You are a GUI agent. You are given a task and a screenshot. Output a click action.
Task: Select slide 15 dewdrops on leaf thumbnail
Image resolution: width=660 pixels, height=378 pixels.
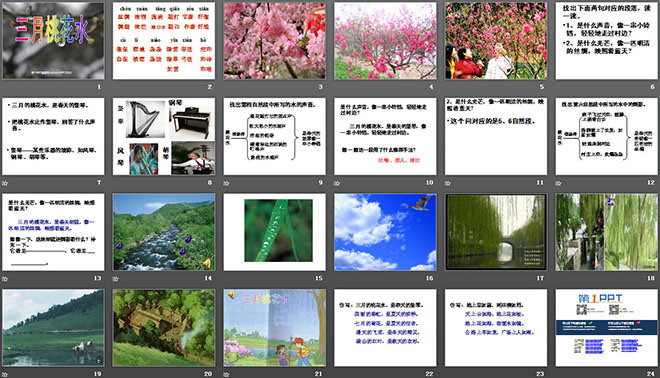click(x=274, y=232)
